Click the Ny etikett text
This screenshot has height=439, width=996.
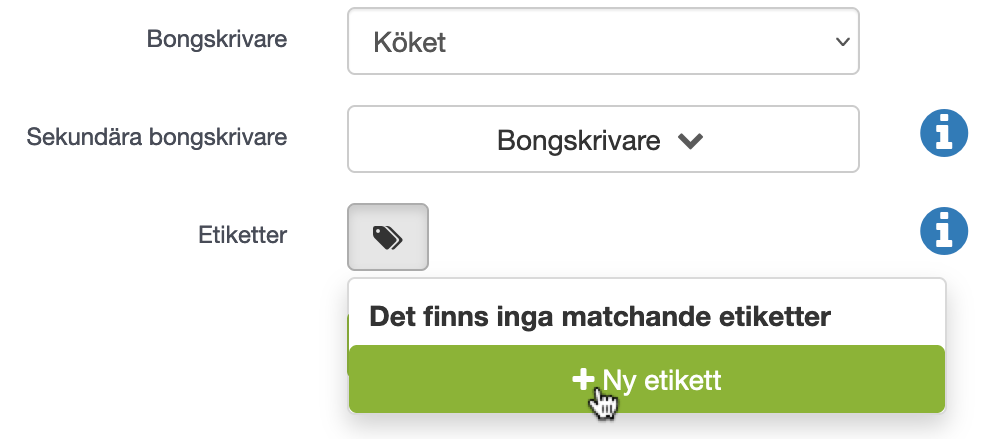pyautogui.click(x=661, y=381)
